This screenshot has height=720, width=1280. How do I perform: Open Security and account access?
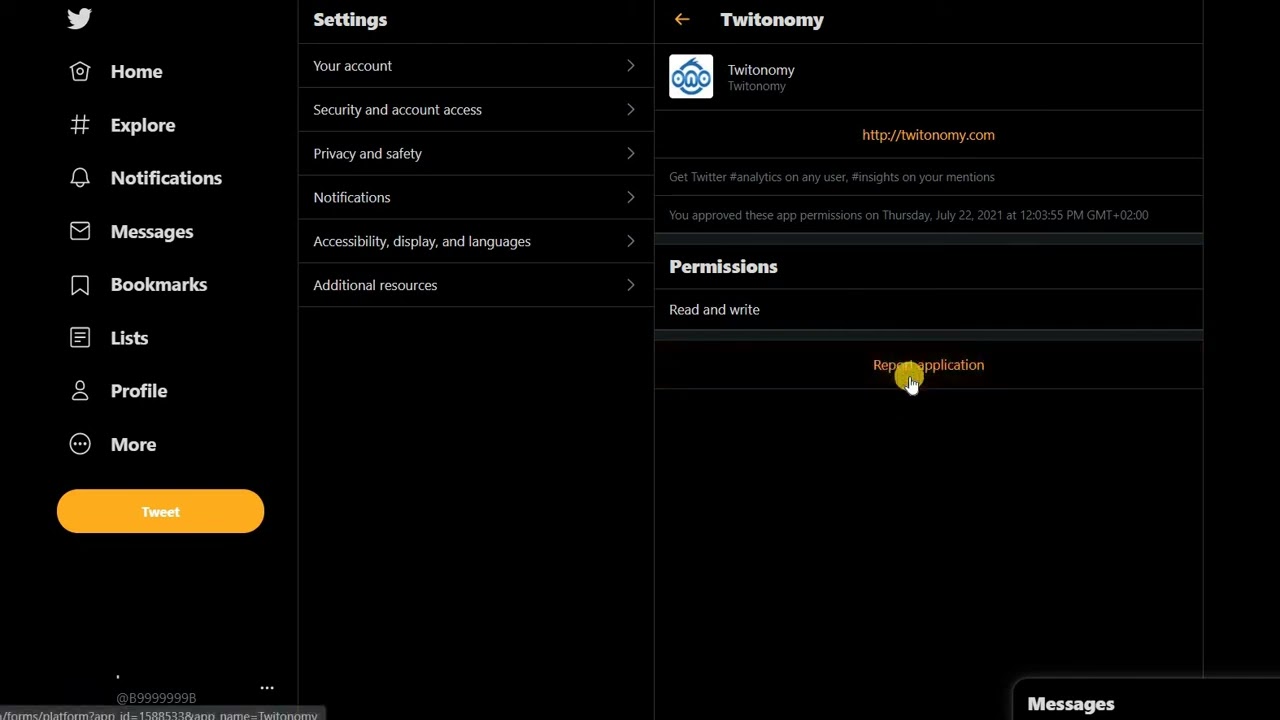point(476,110)
